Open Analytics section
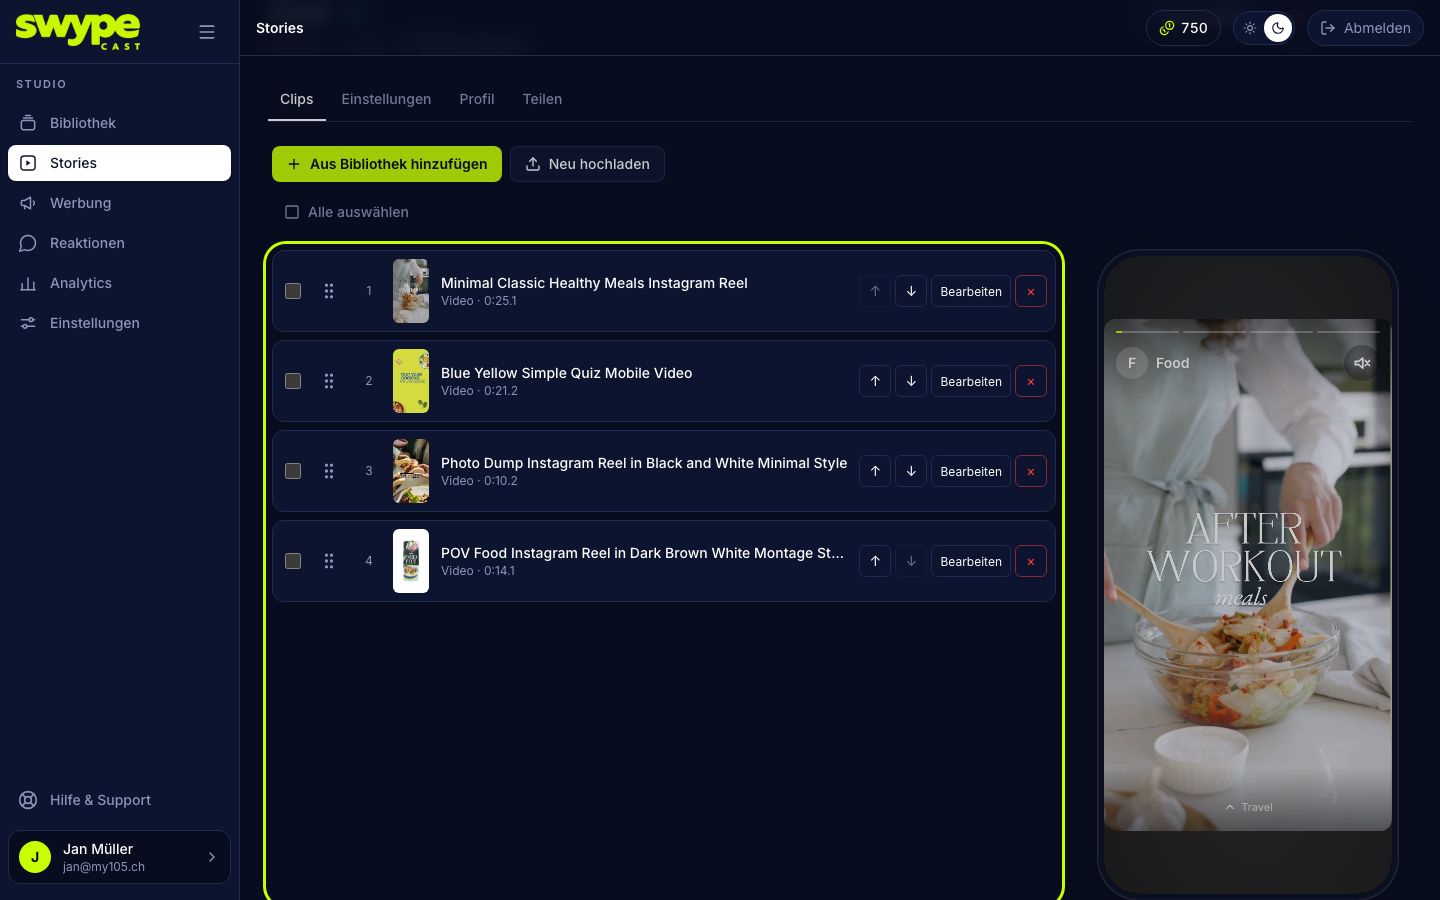The image size is (1440, 900). 119,283
